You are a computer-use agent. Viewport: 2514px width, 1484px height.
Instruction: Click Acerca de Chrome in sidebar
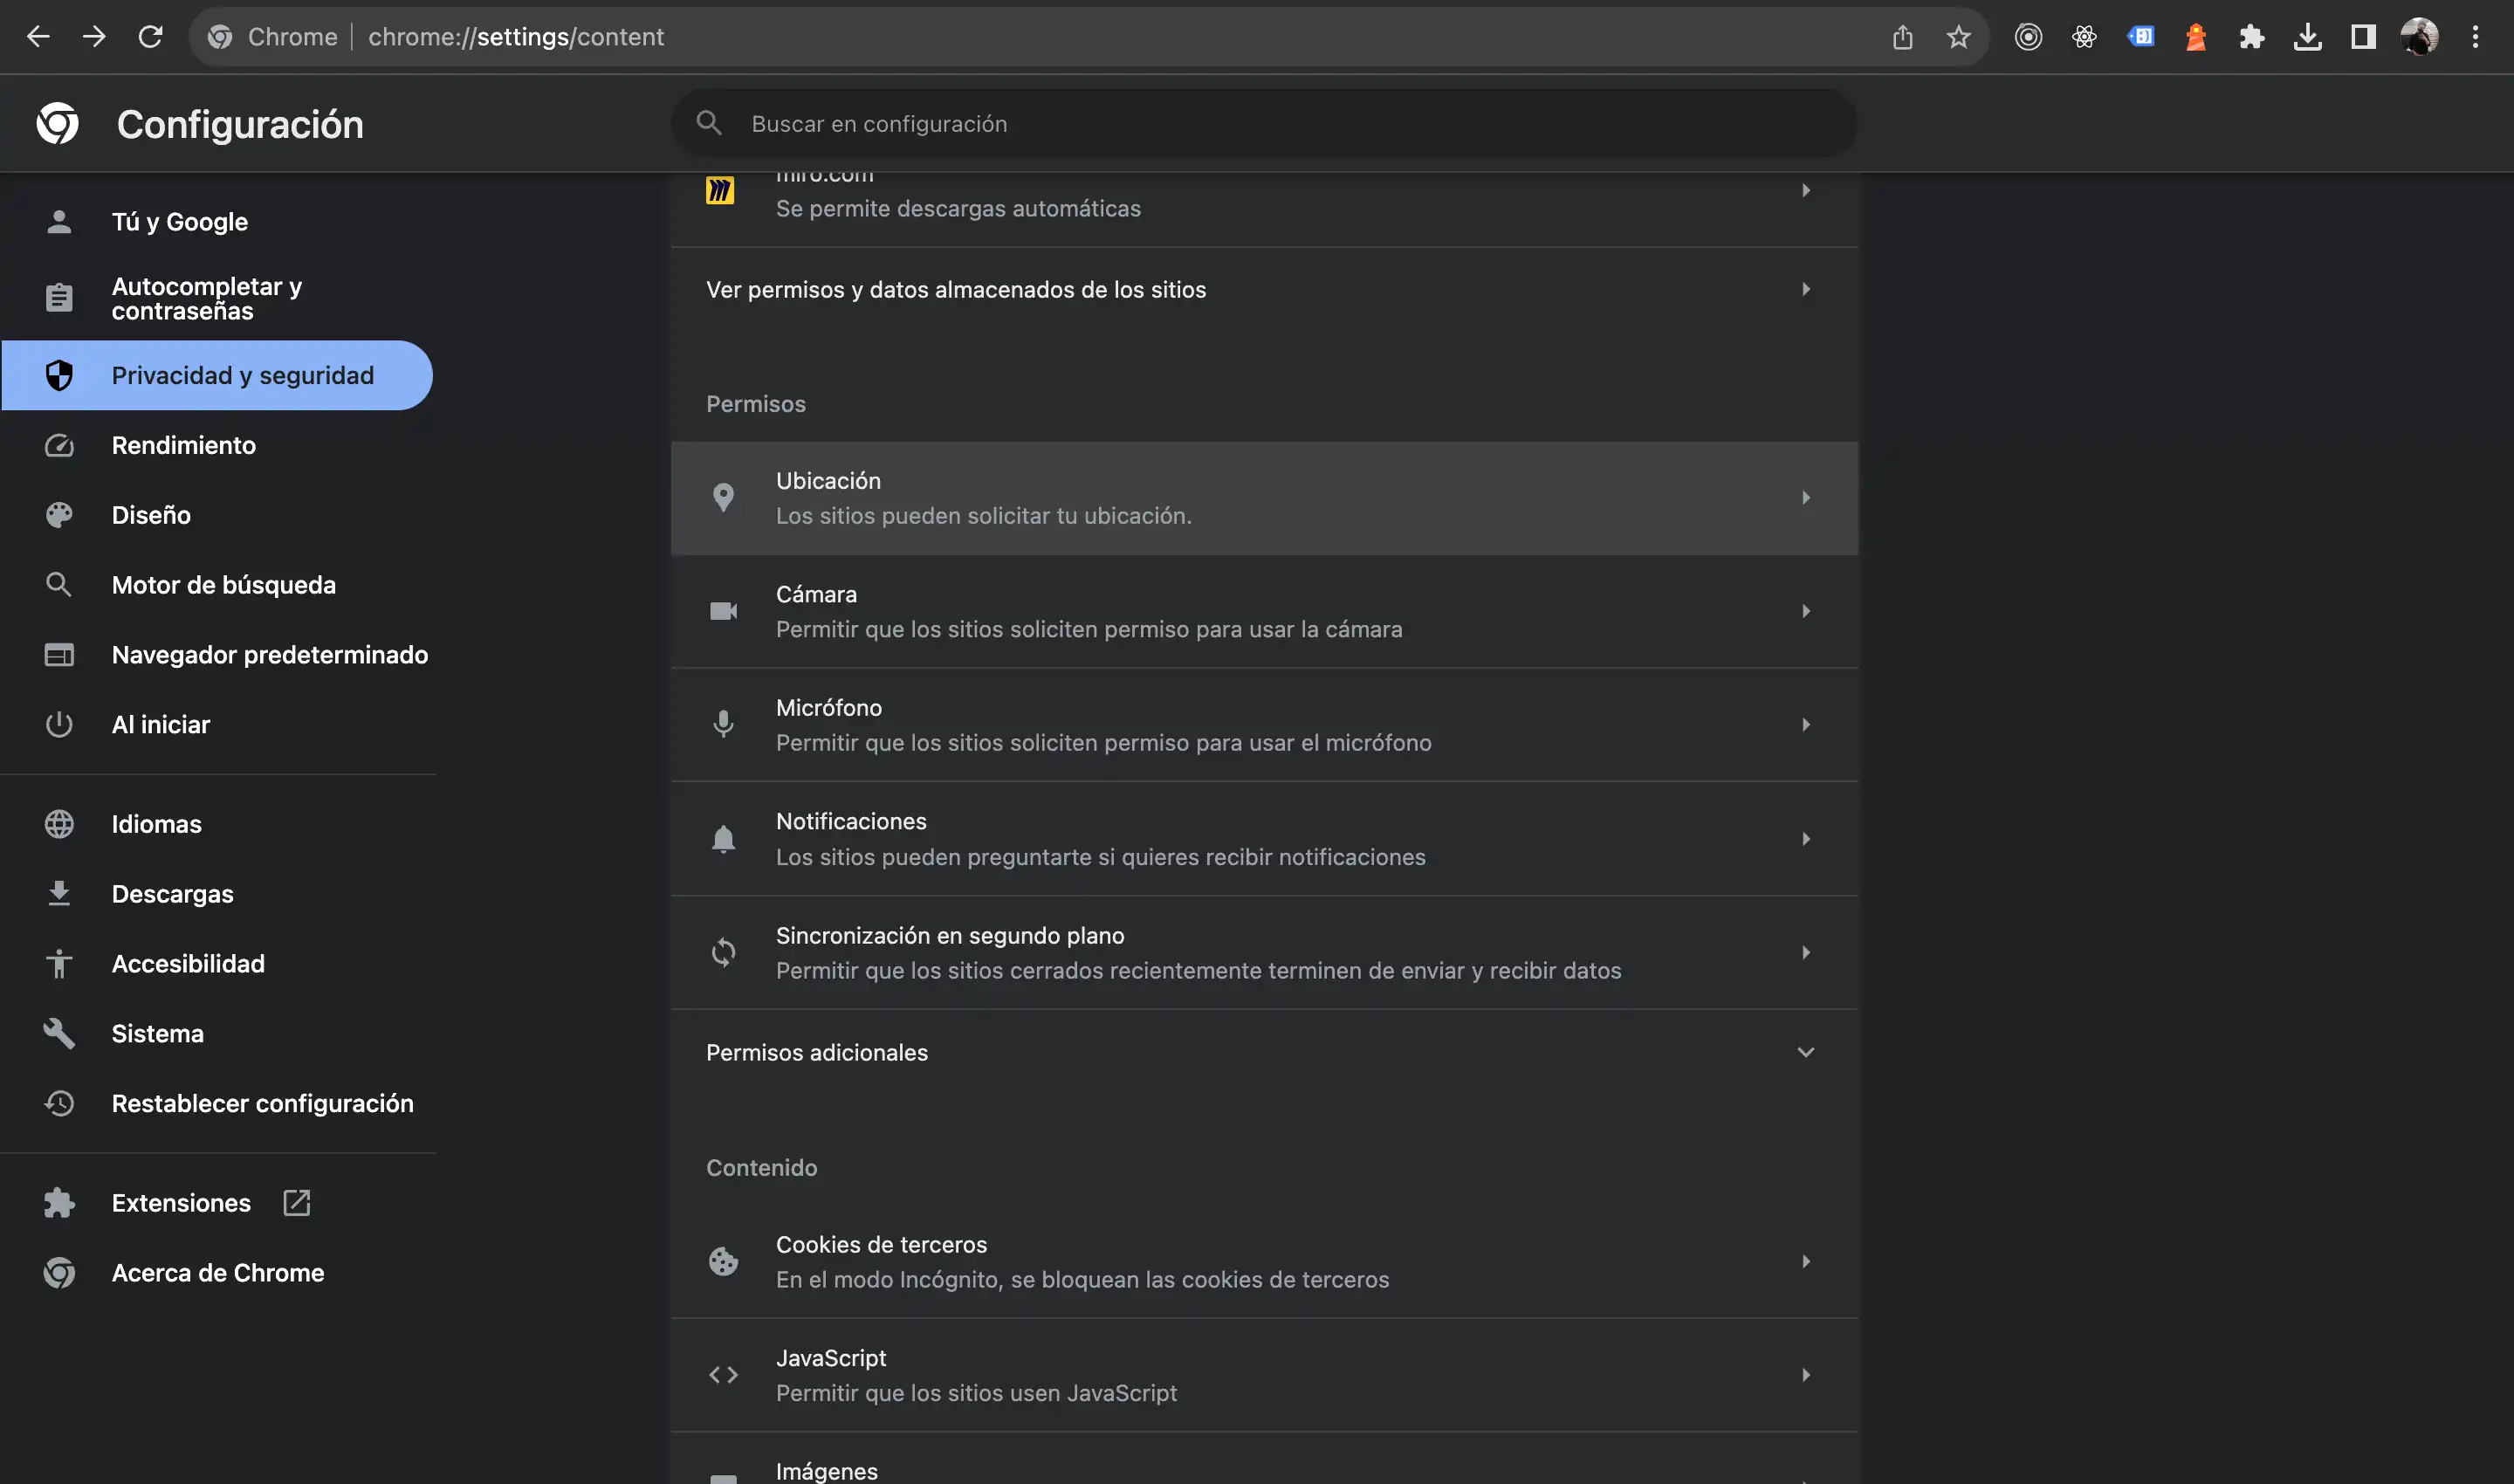(x=218, y=1273)
